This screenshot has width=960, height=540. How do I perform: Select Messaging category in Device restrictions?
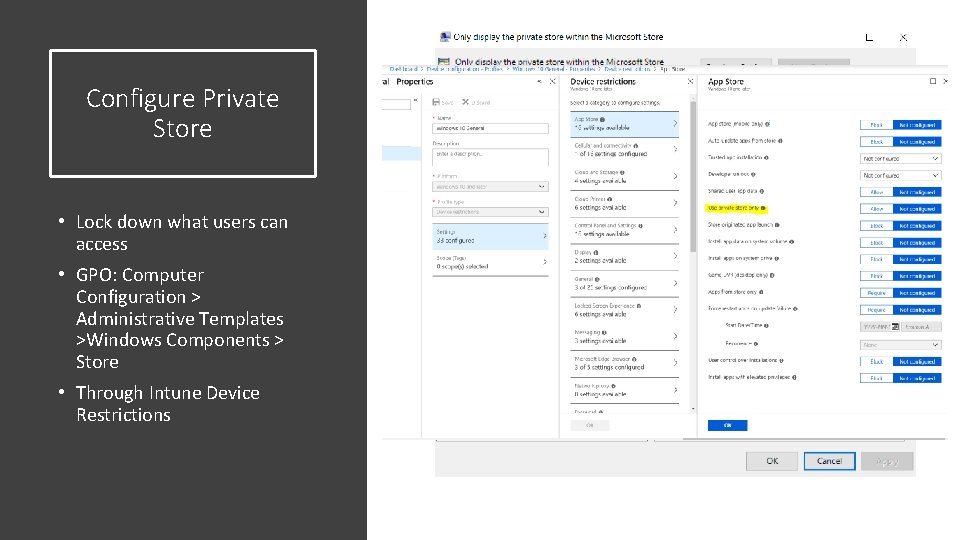624,336
